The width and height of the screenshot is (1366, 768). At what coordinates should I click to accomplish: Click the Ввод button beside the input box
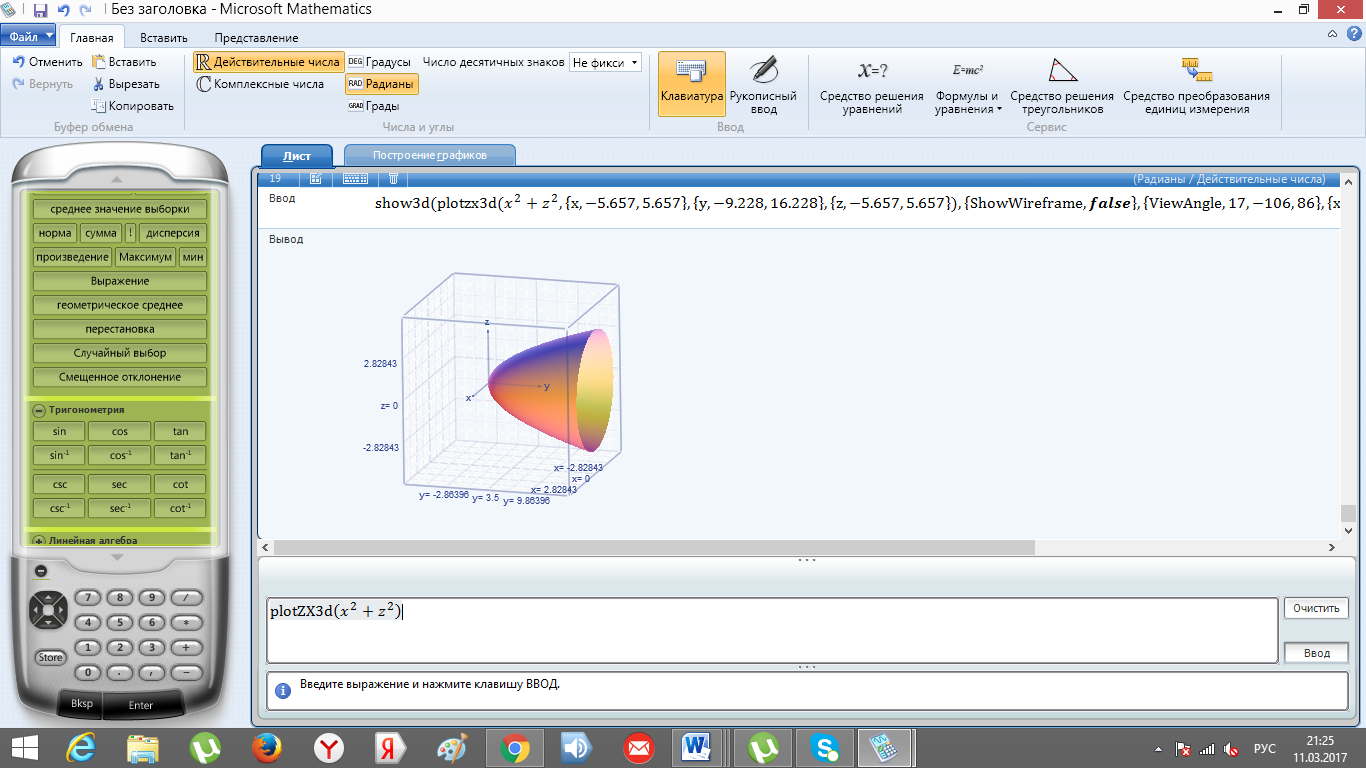[1316, 653]
